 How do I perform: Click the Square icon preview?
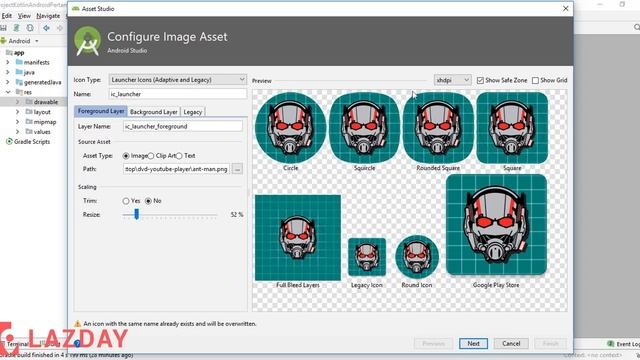[x=512, y=128]
